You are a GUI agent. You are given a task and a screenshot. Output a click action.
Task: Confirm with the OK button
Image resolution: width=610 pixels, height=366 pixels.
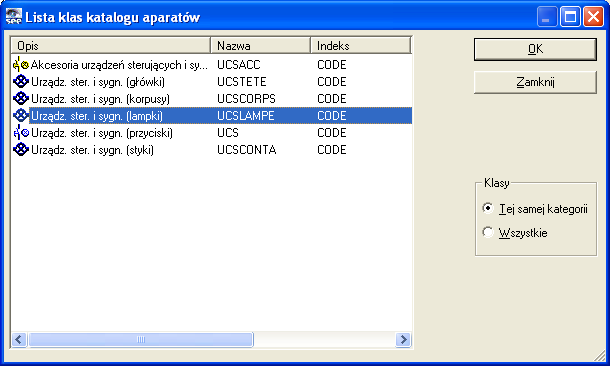tap(535, 49)
